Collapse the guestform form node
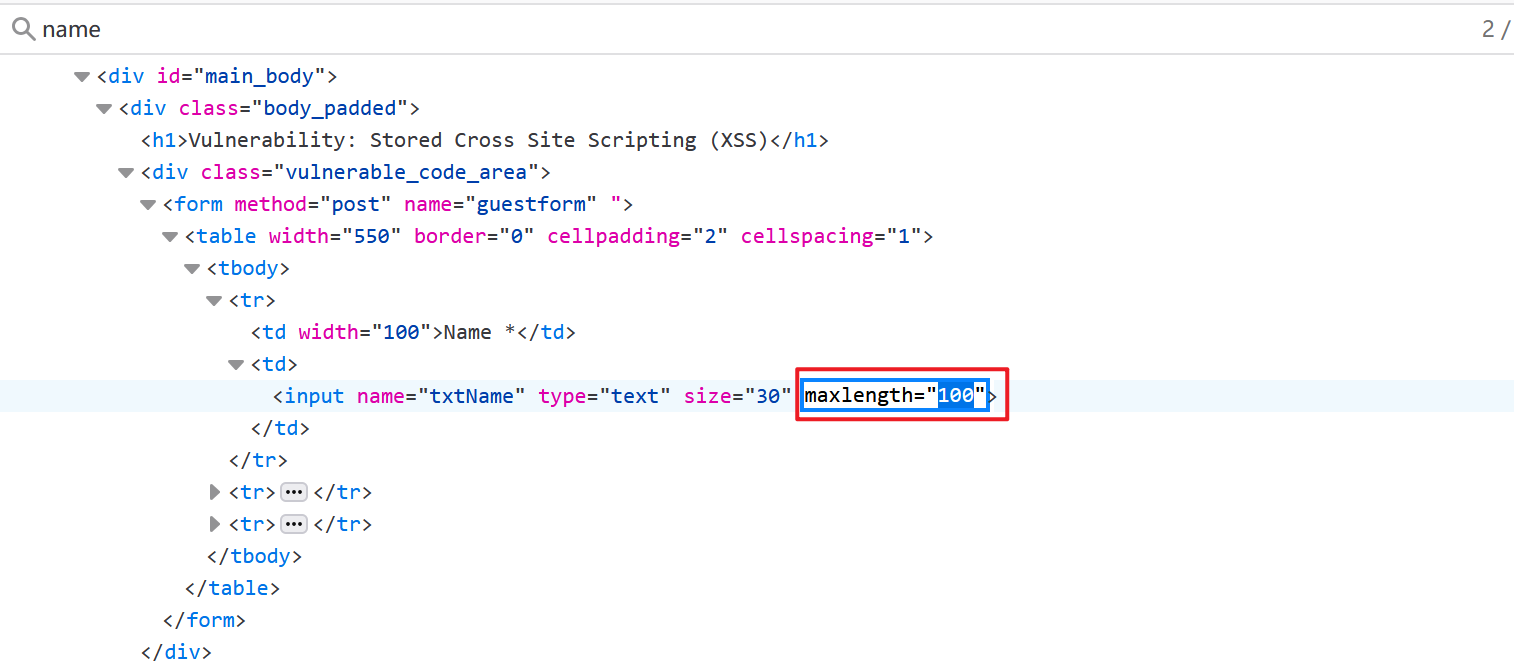The height and width of the screenshot is (665, 1514). tap(148, 204)
